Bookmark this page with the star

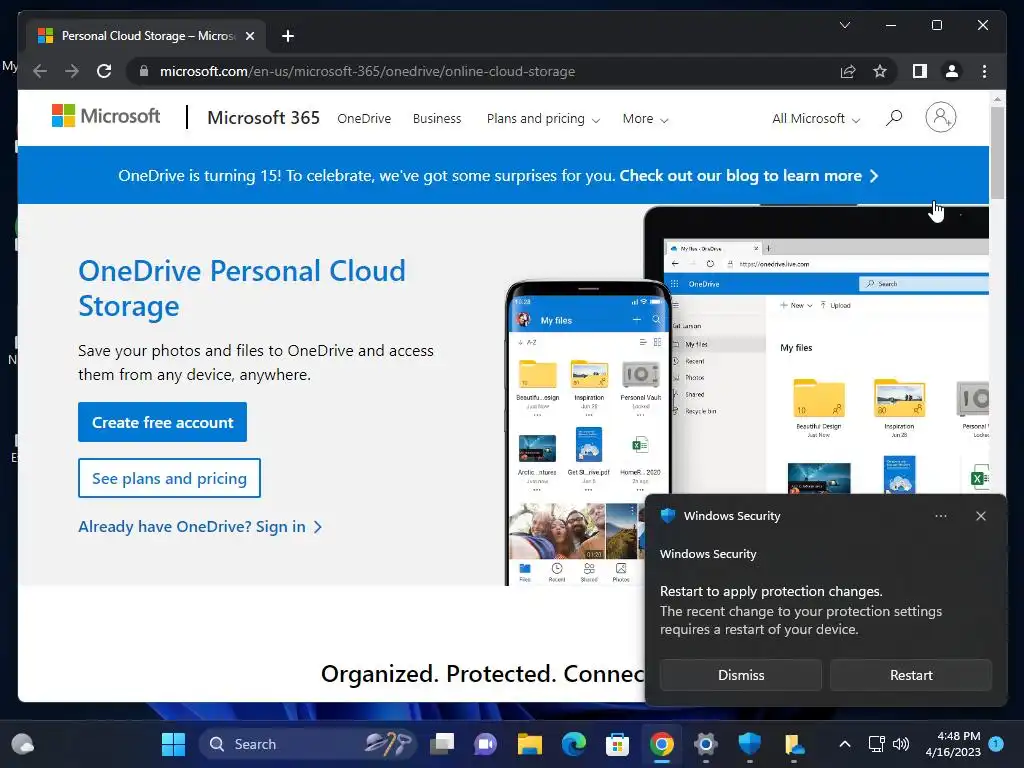pos(880,71)
